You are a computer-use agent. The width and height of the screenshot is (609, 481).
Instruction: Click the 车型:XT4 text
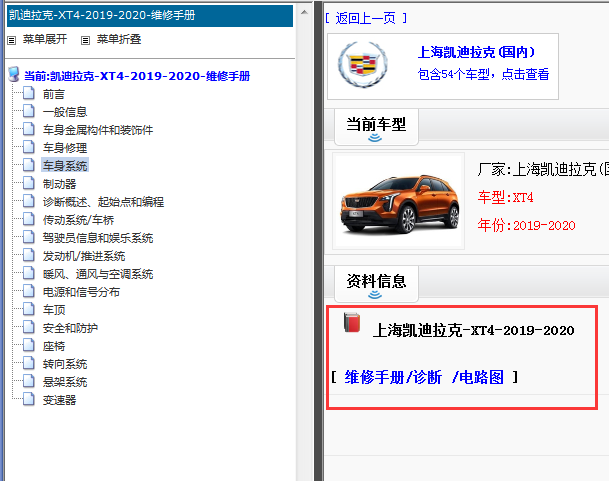505,197
